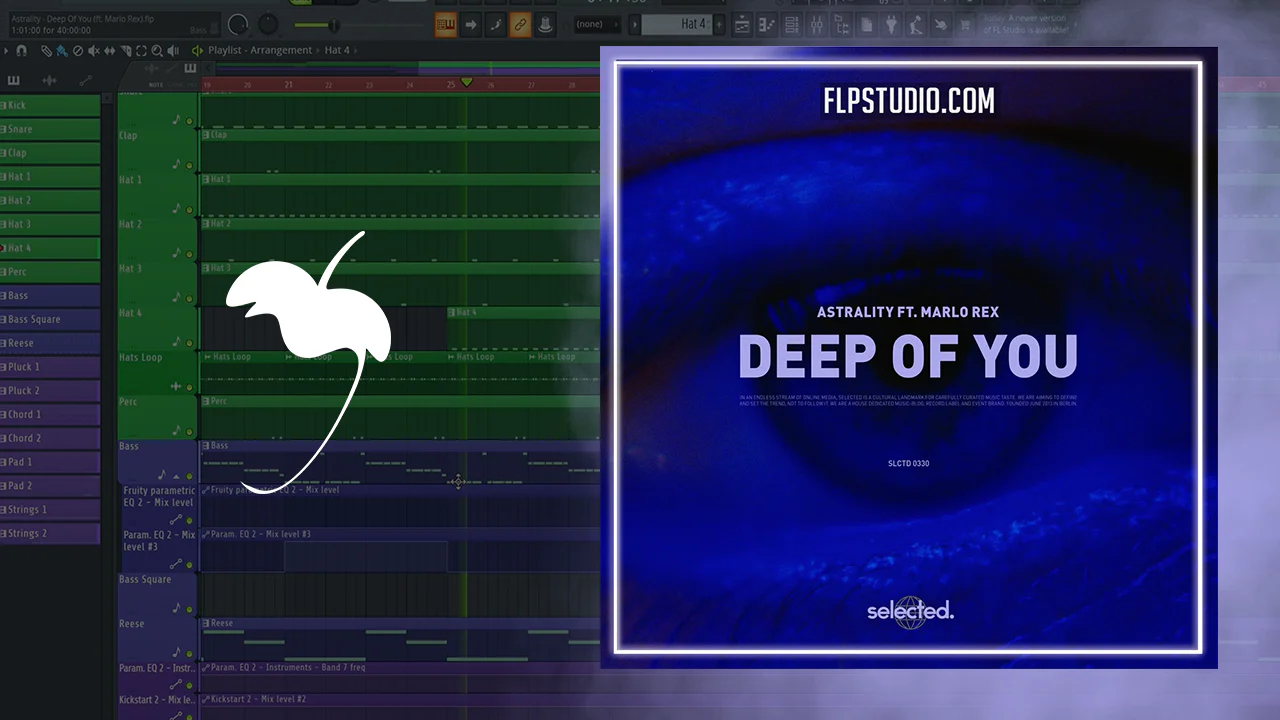Click the tempo tapper icon
The width and height of the screenshot is (1280, 720).
click(x=917, y=25)
